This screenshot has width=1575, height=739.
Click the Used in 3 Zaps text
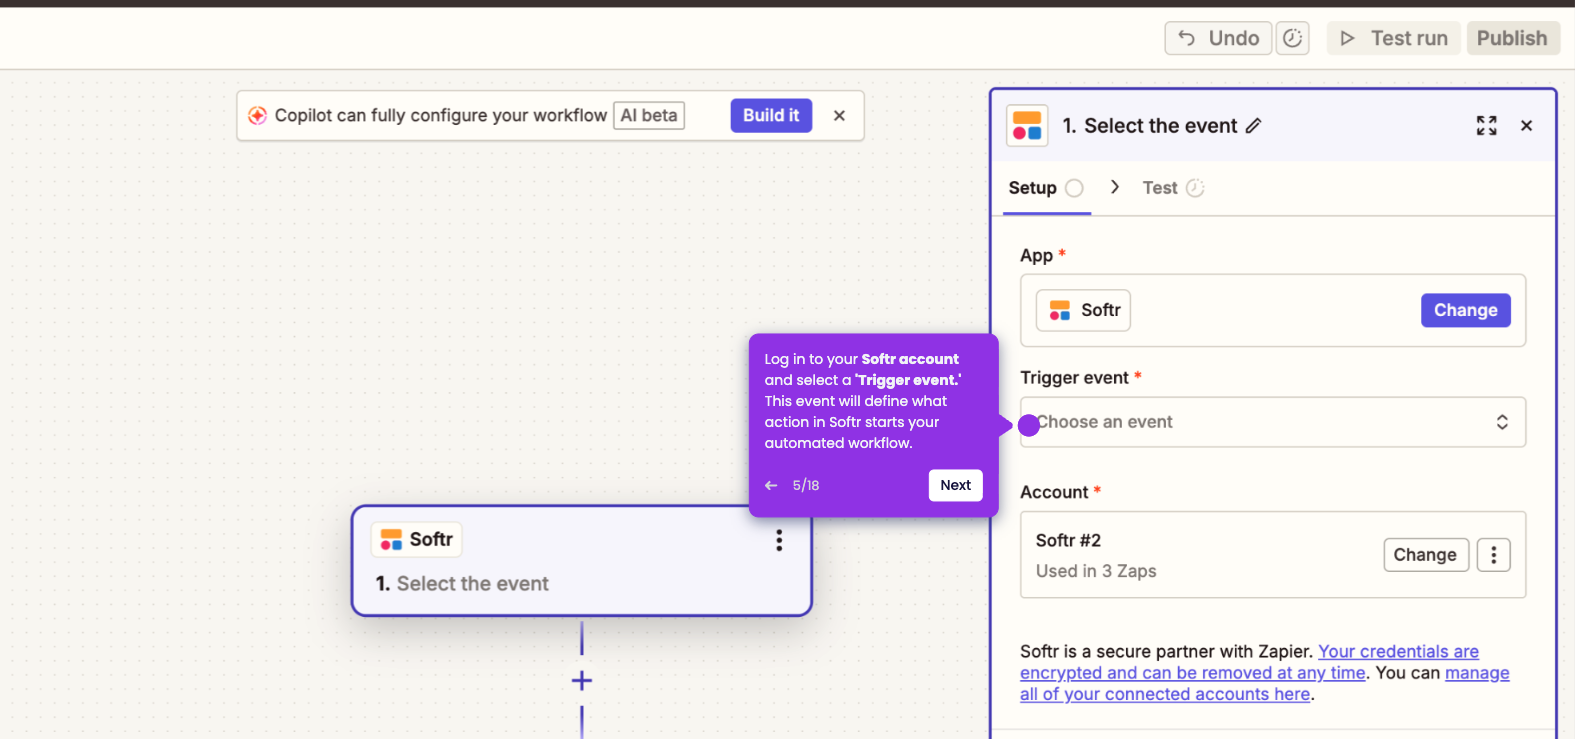click(x=1096, y=571)
